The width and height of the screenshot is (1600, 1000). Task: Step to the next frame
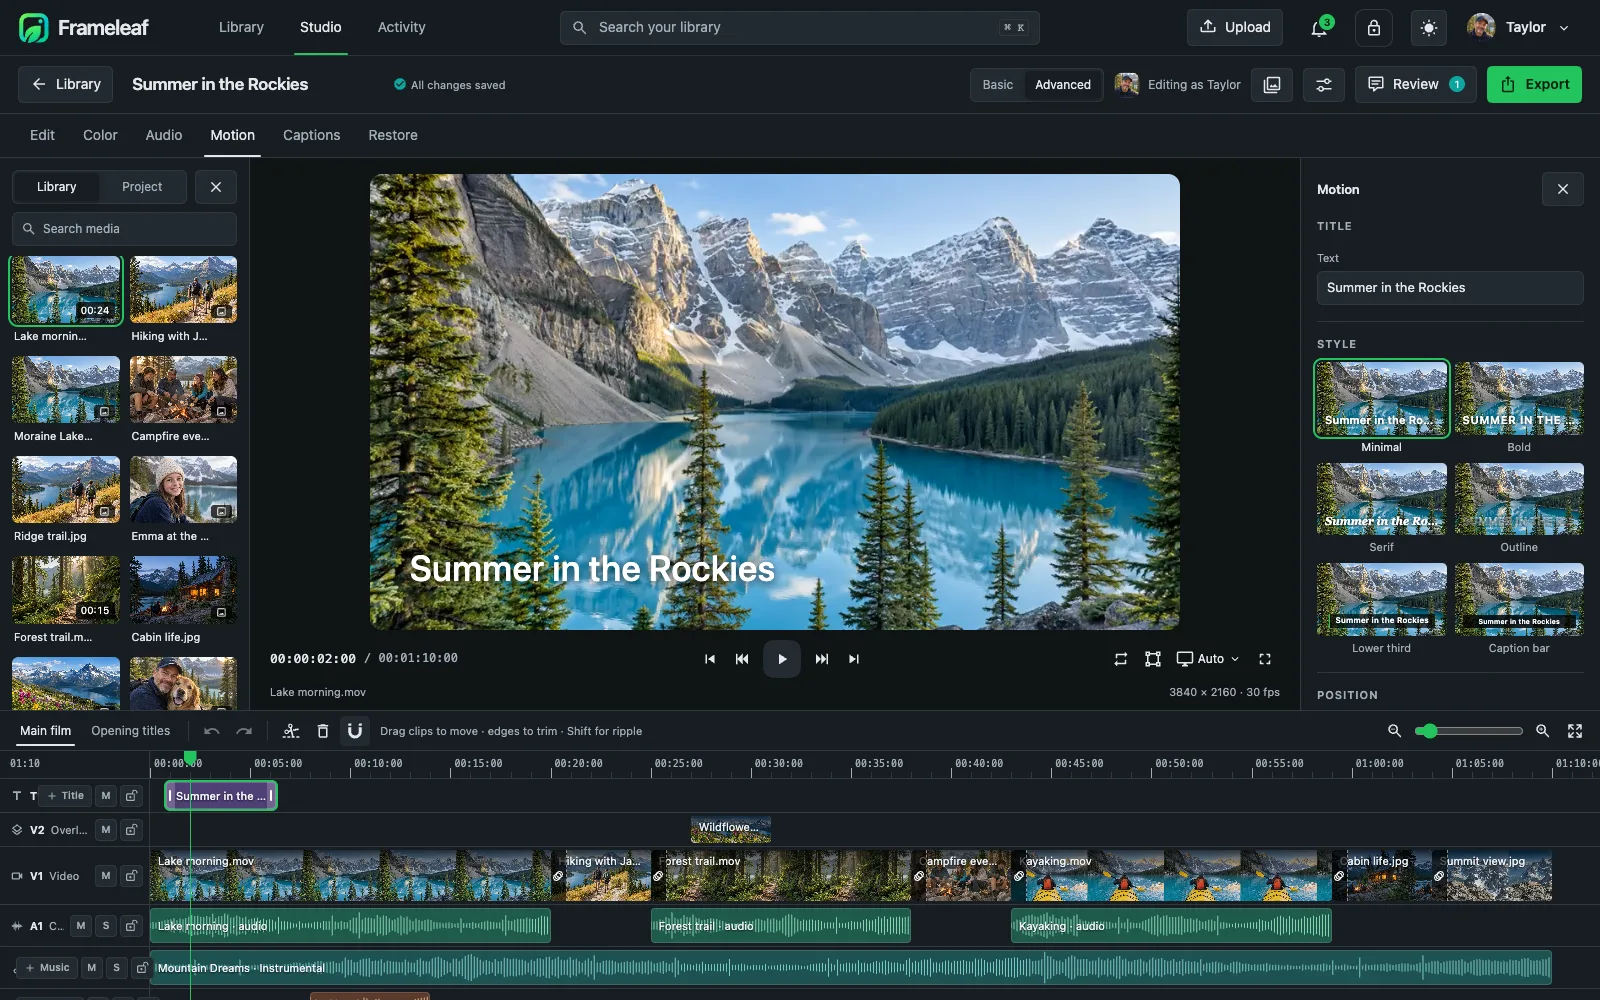pyautogui.click(x=822, y=659)
